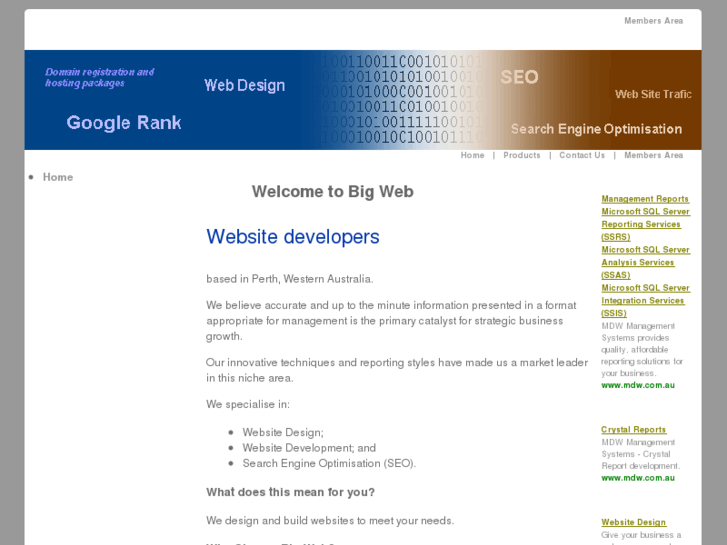Open Microsoft SQL Server Integration Services link
Image resolution: width=727 pixels, height=545 pixels.
645,301
